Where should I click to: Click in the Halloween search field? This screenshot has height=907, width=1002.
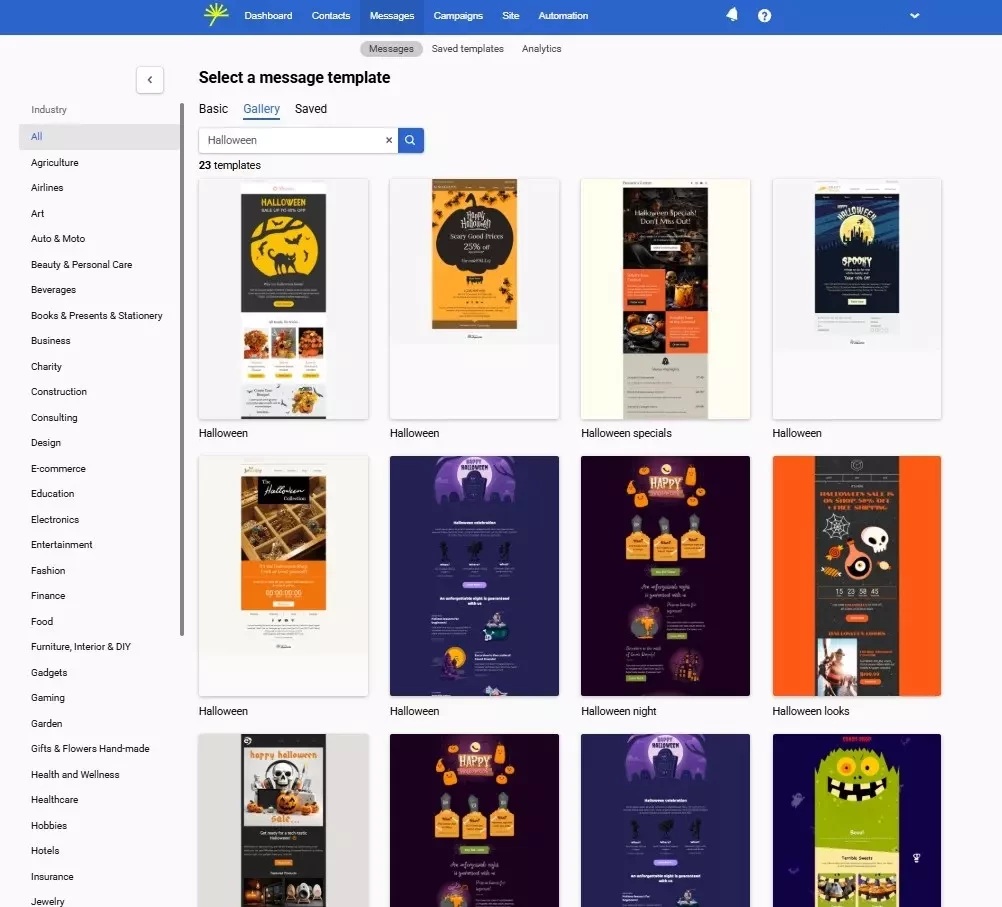click(x=290, y=141)
